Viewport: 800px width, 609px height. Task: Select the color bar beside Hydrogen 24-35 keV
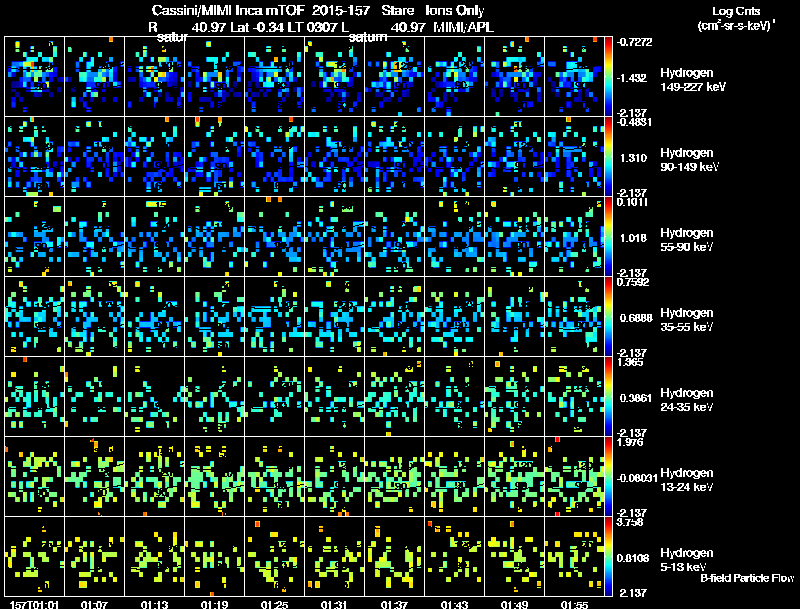[608, 397]
